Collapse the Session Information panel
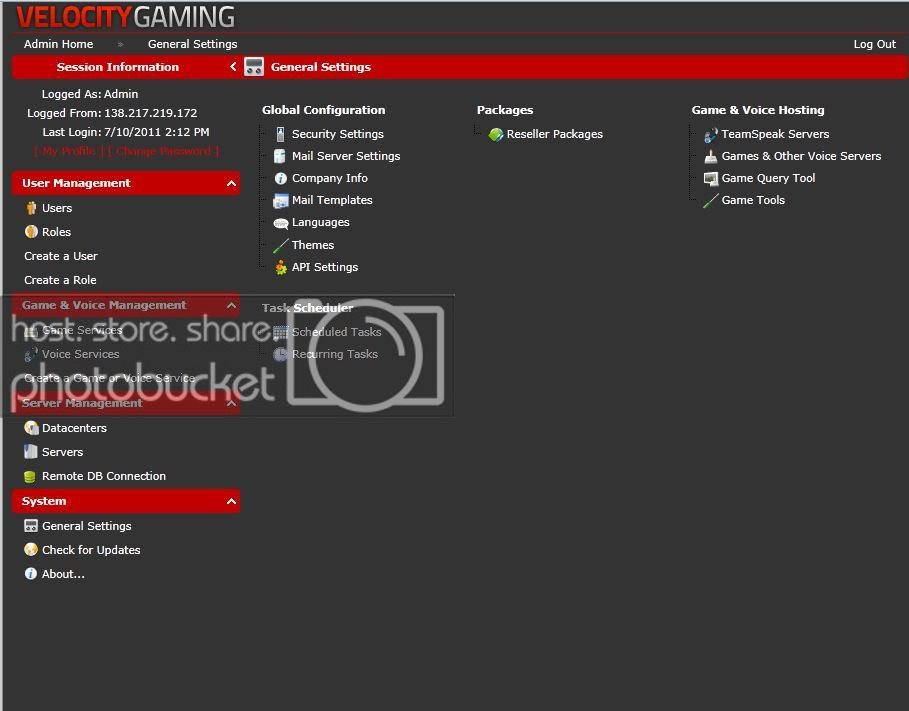This screenshot has height=711, width=909. (233, 66)
